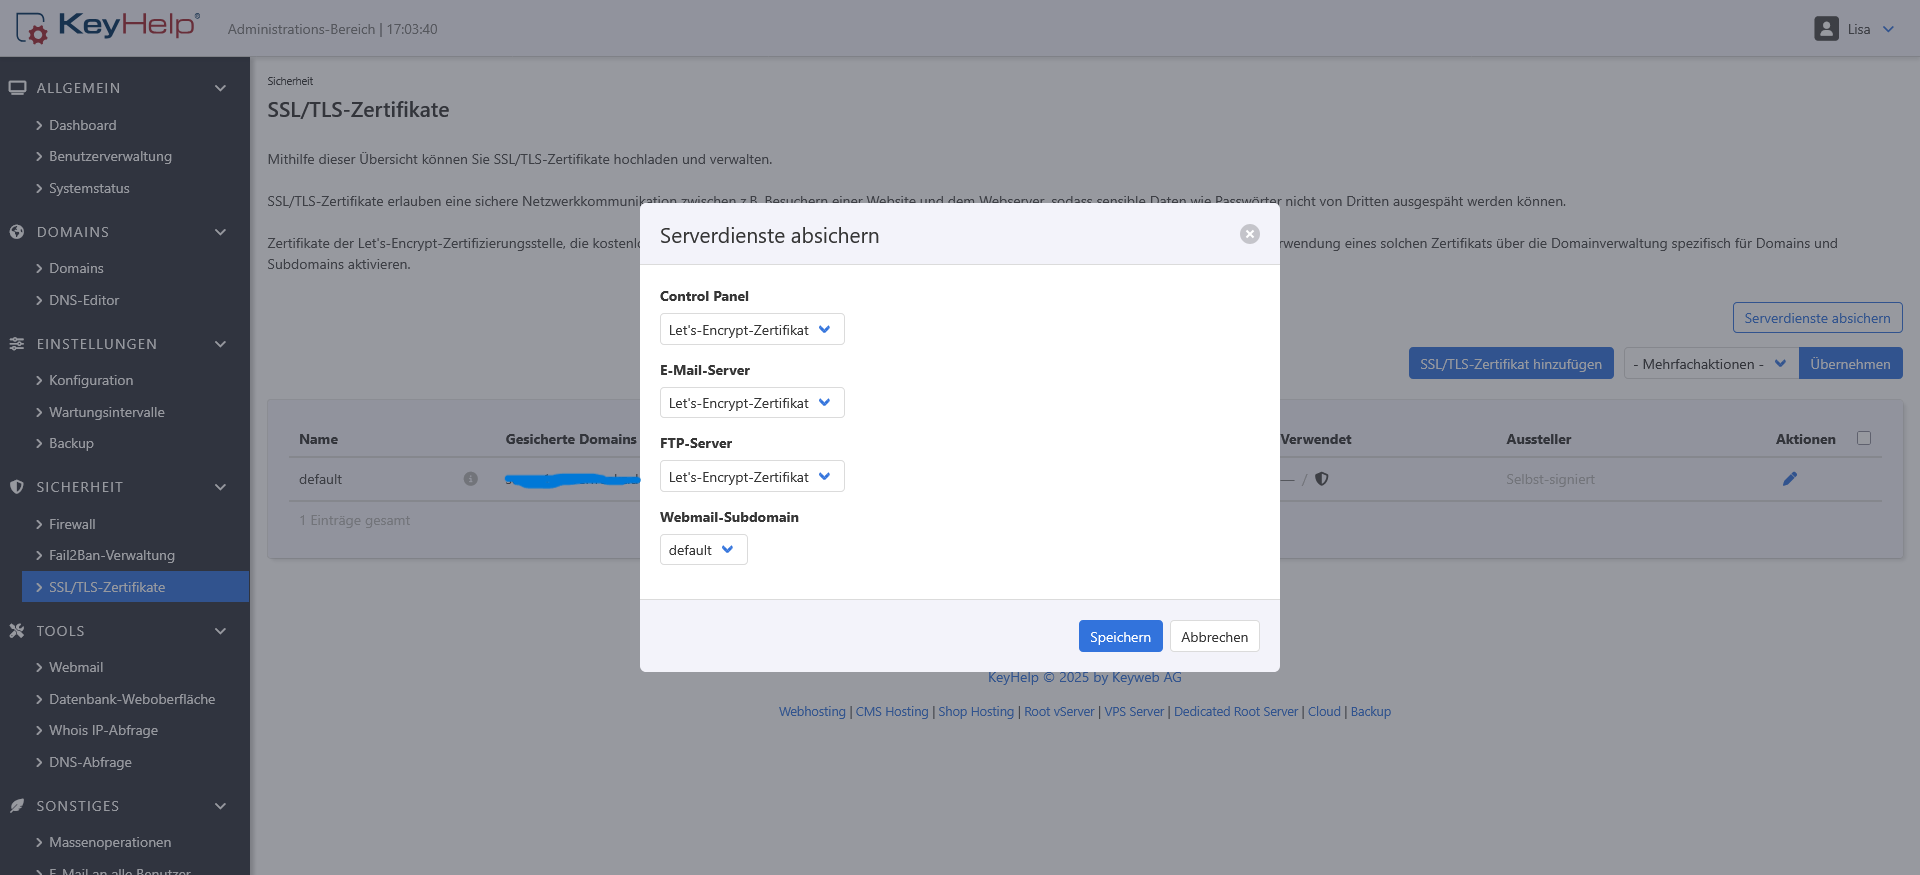Click the pencil edit icon for default
1920x875 pixels.
coord(1789,479)
